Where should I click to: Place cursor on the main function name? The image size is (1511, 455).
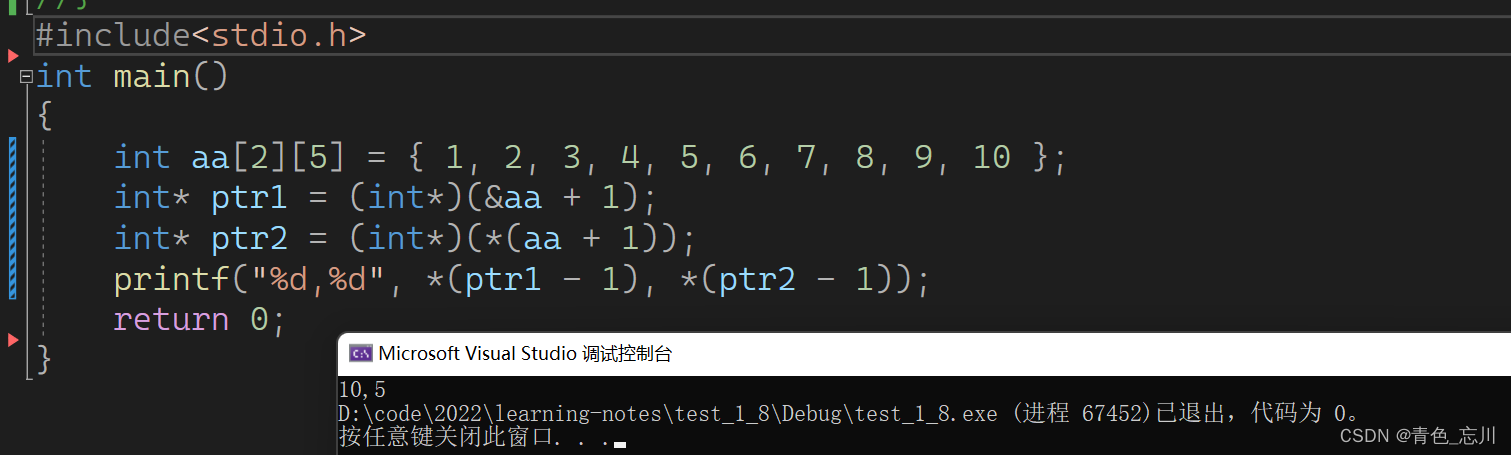(x=151, y=77)
